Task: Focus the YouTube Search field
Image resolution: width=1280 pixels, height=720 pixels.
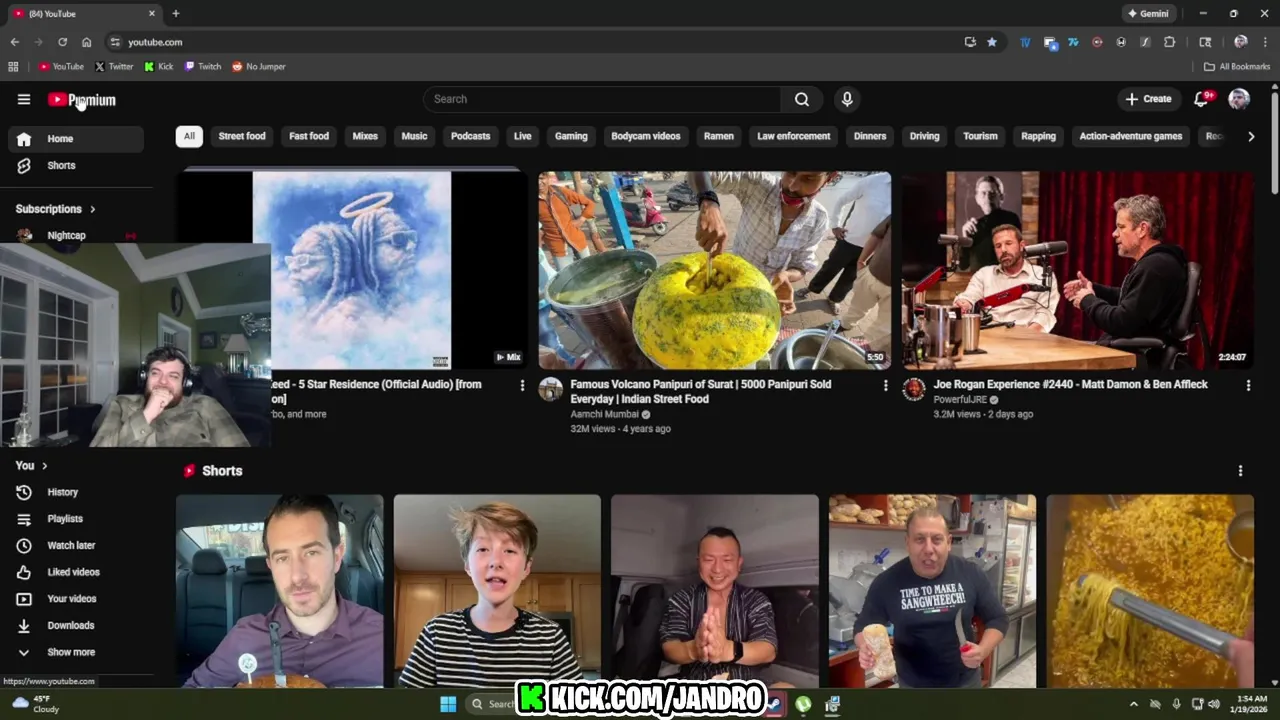Action: coord(603,99)
